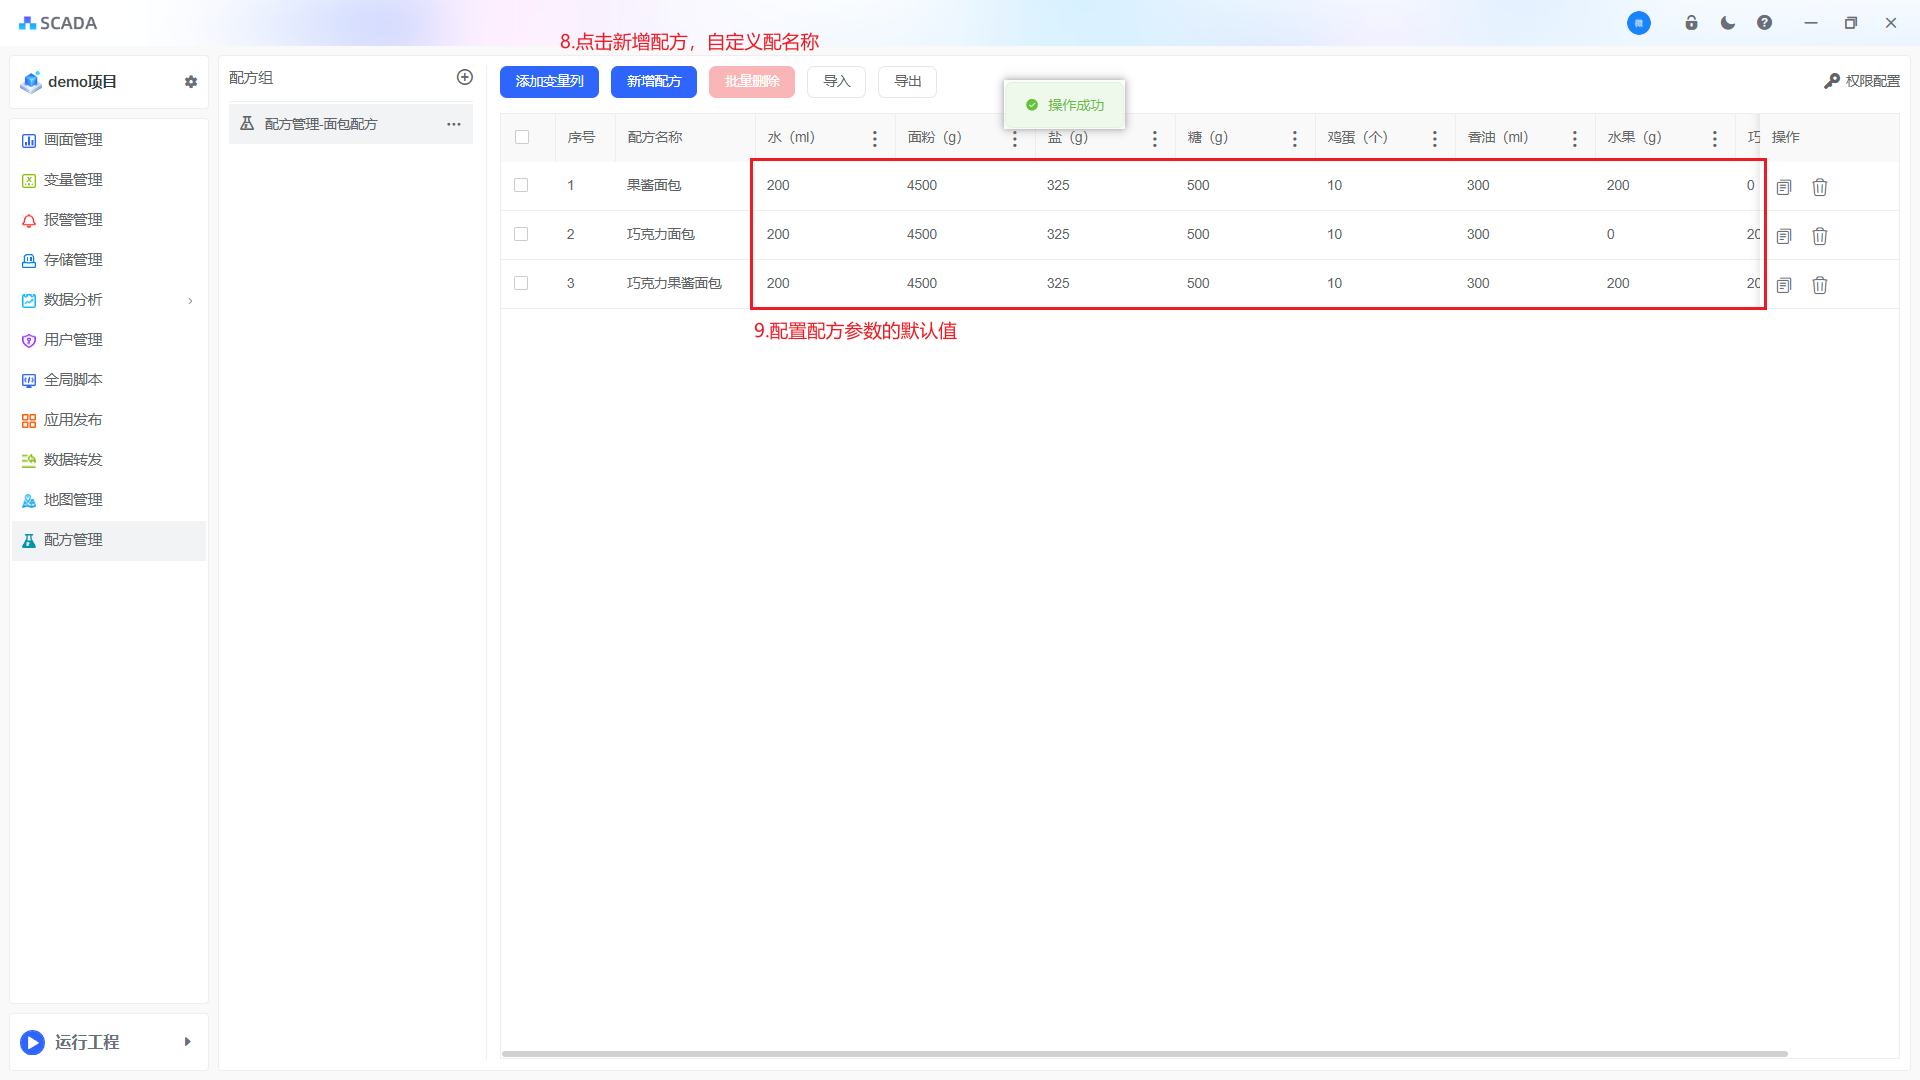Open more options for 配方管理-面包配方 group

click(454, 124)
